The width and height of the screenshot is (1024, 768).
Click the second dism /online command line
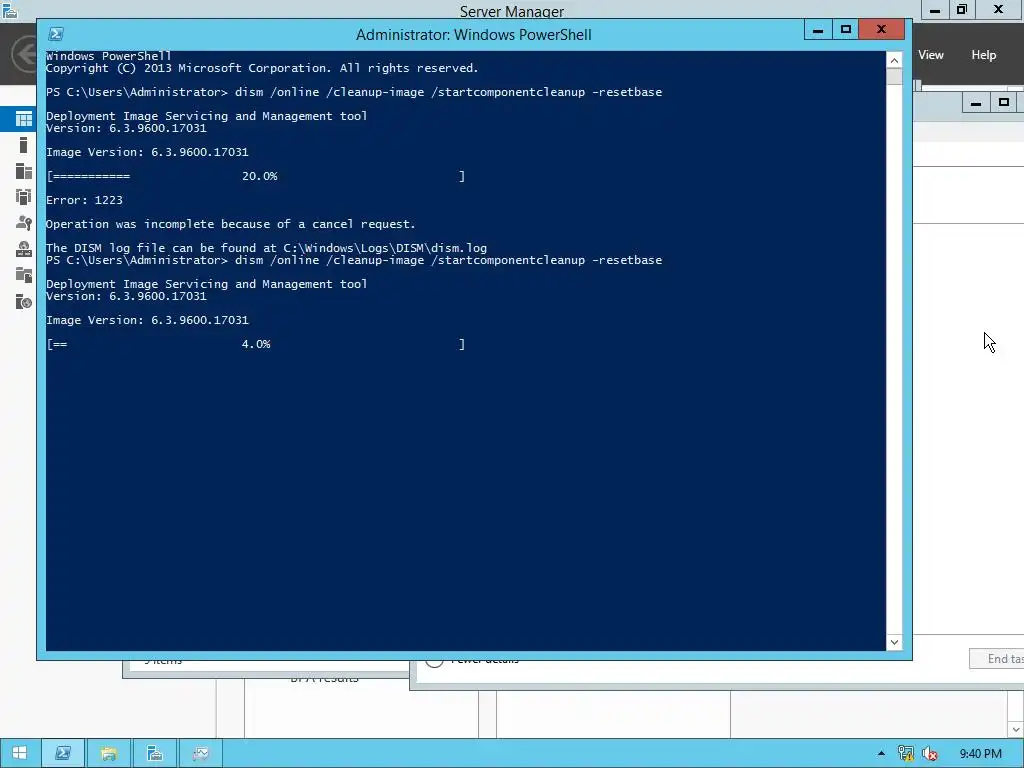[x=354, y=260]
